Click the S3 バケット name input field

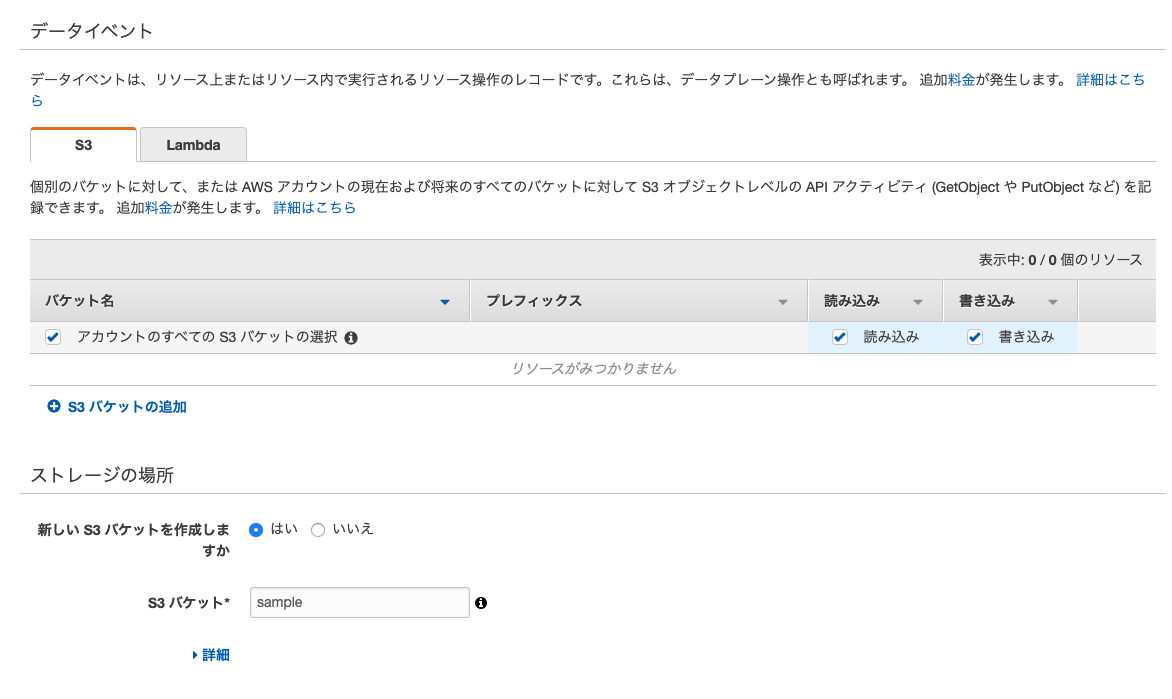359,603
